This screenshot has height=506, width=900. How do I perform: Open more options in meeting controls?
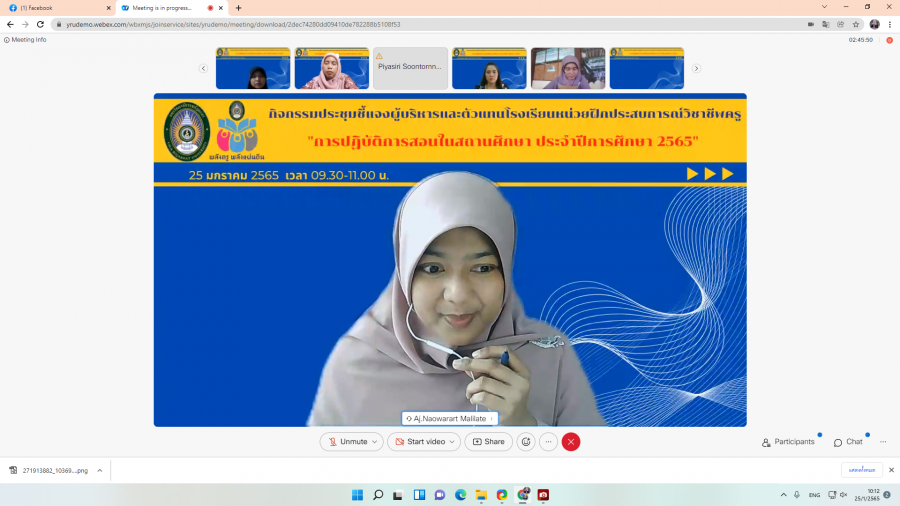click(548, 441)
